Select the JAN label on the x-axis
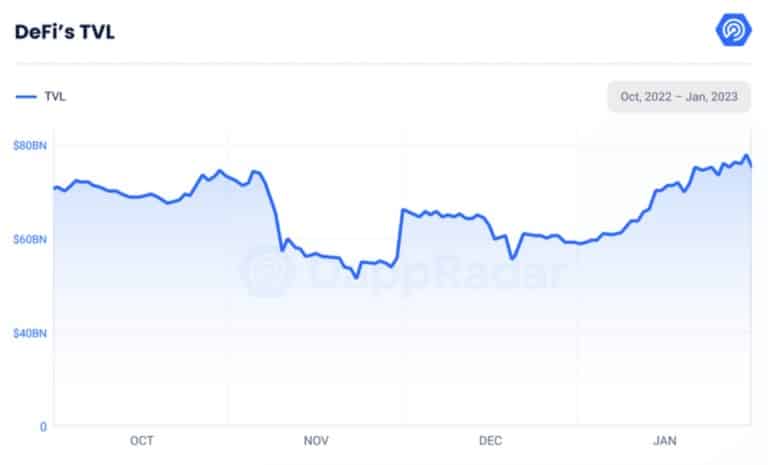768x465 pixels. pyautogui.click(x=665, y=441)
